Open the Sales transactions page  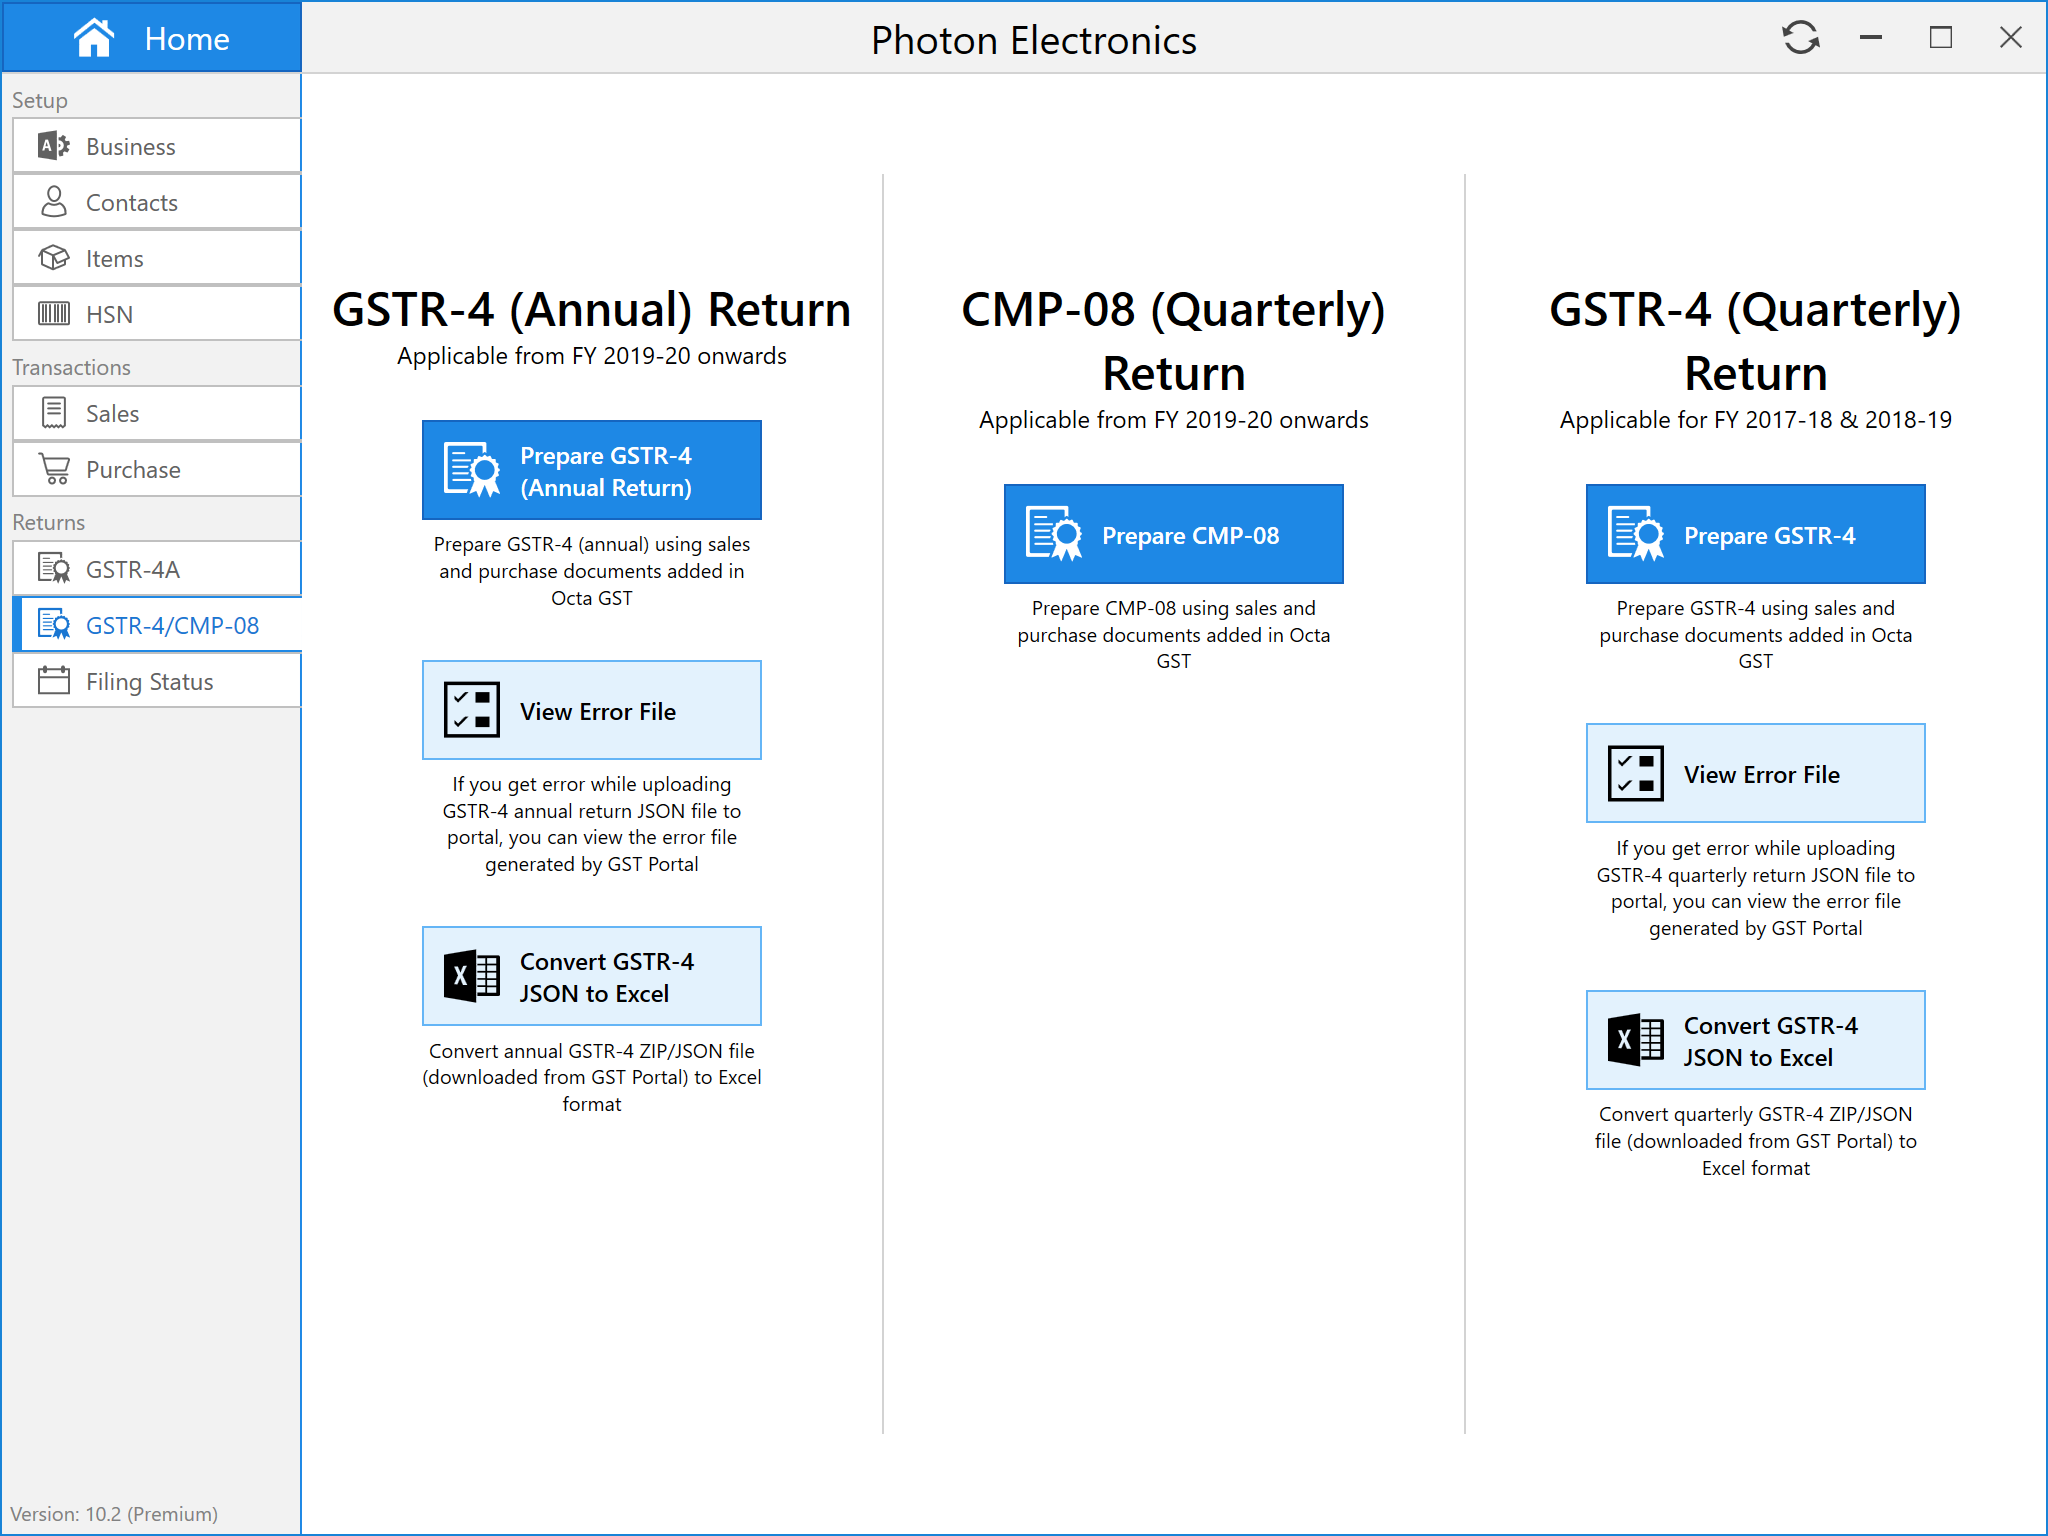pyautogui.click(x=157, y=413)
